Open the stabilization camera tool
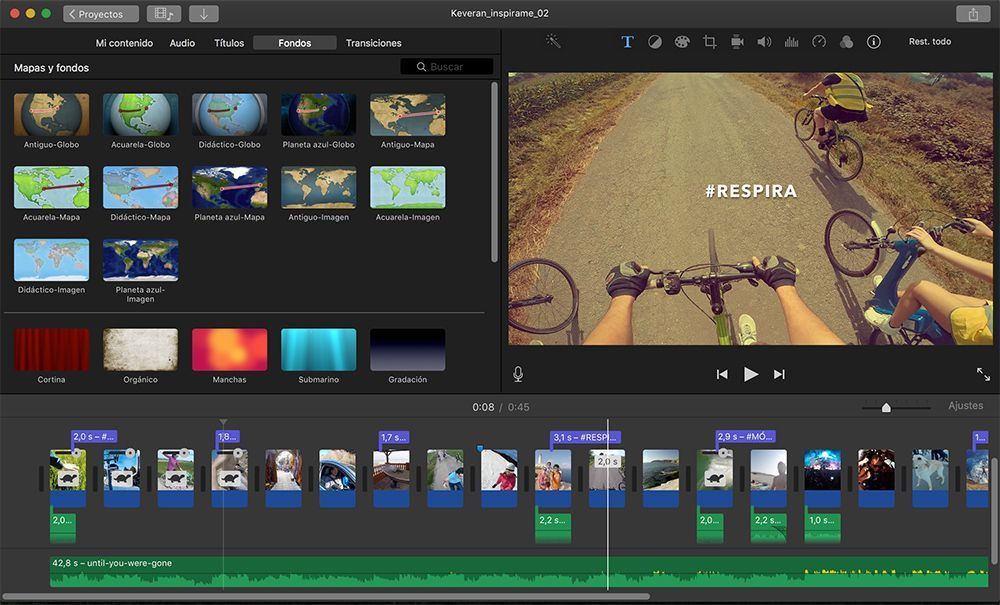Viewport: 1000px width, 605px height. [737, 42]
